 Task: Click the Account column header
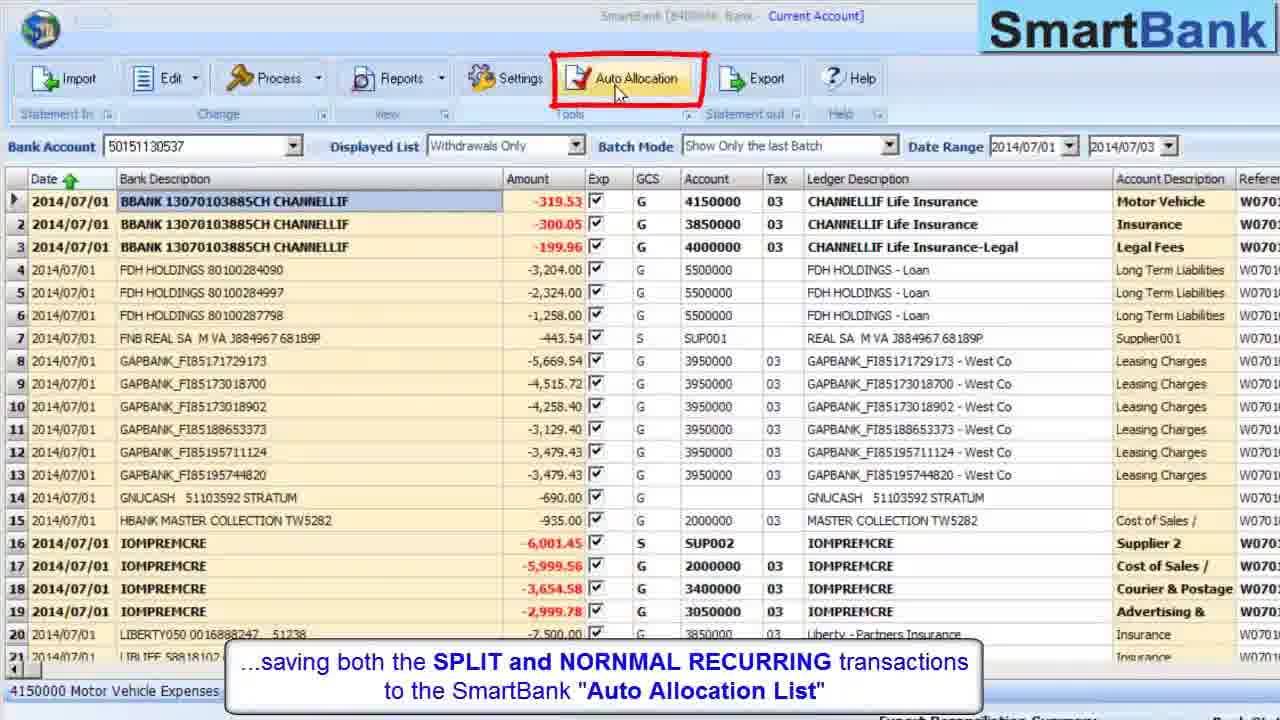[722, 179]
